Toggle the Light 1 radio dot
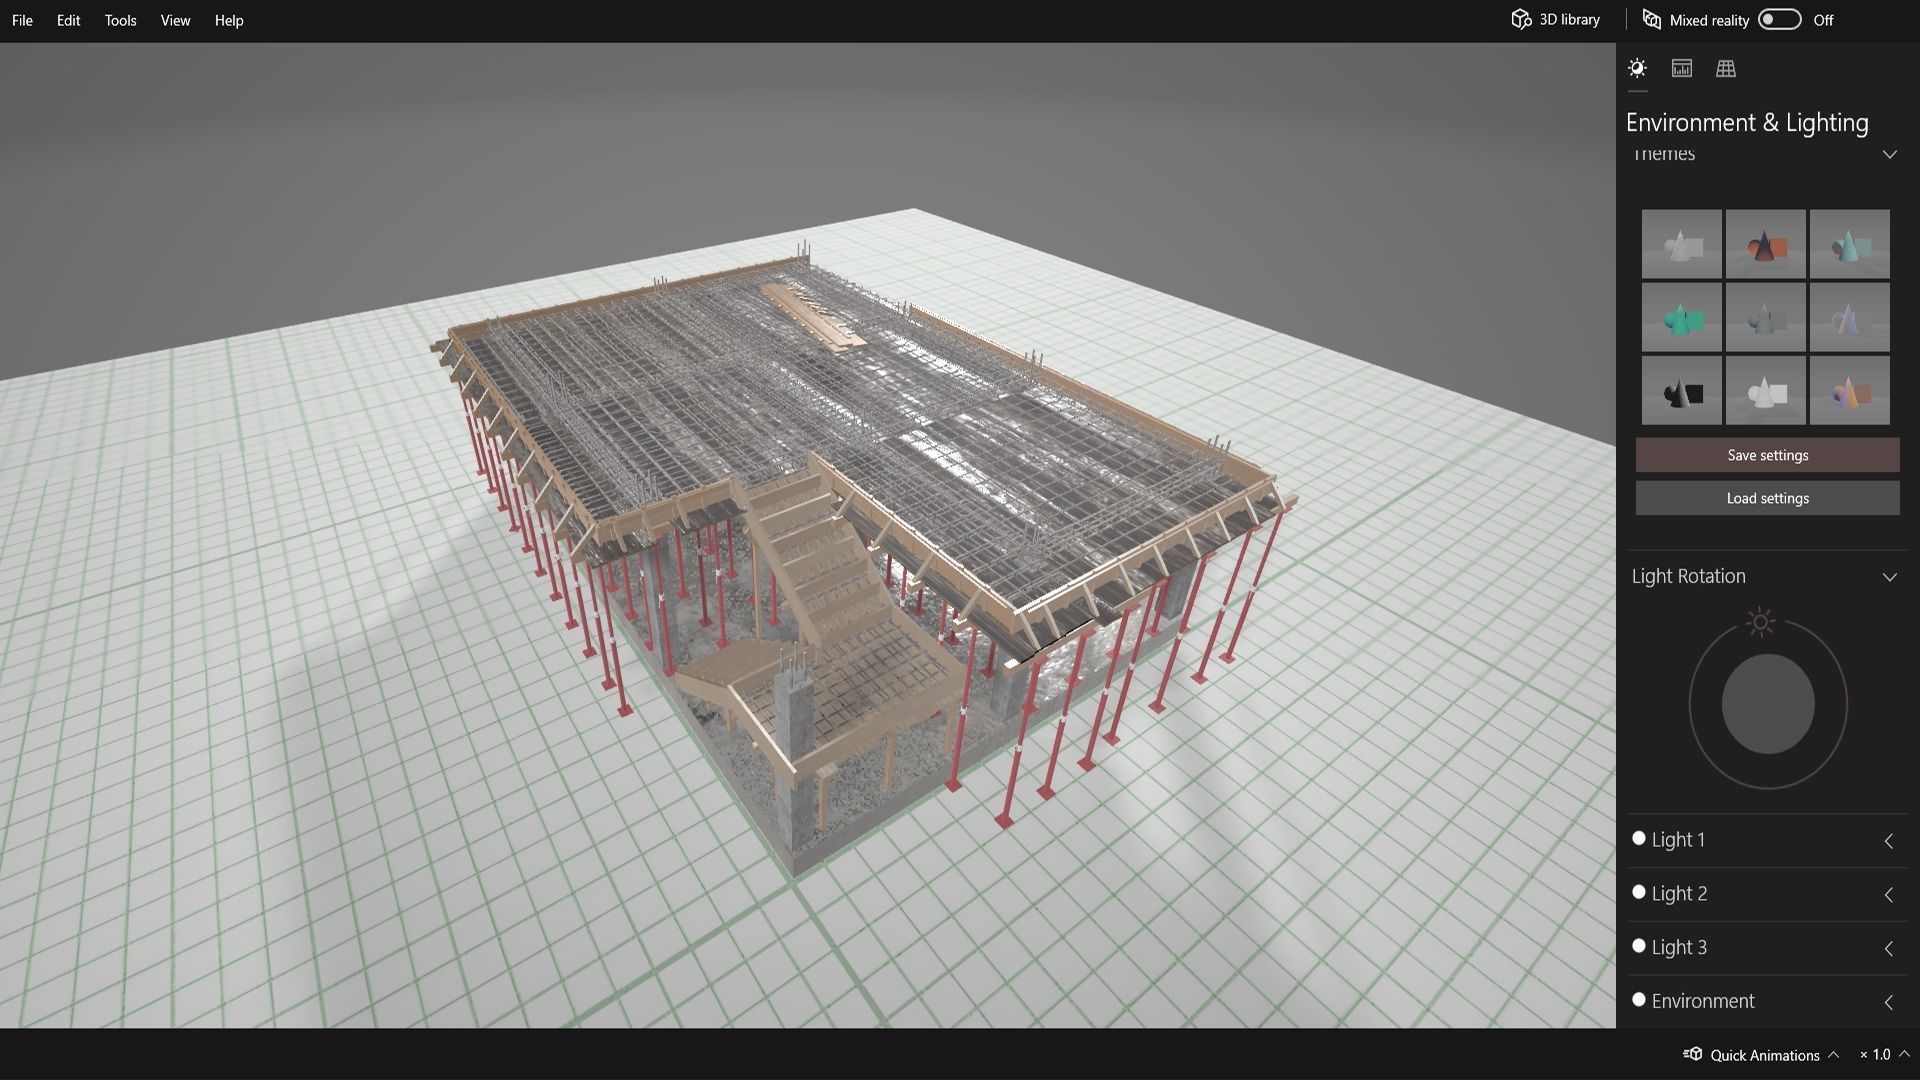The image size is (1920, 1080). click(x=1638, y=838)
